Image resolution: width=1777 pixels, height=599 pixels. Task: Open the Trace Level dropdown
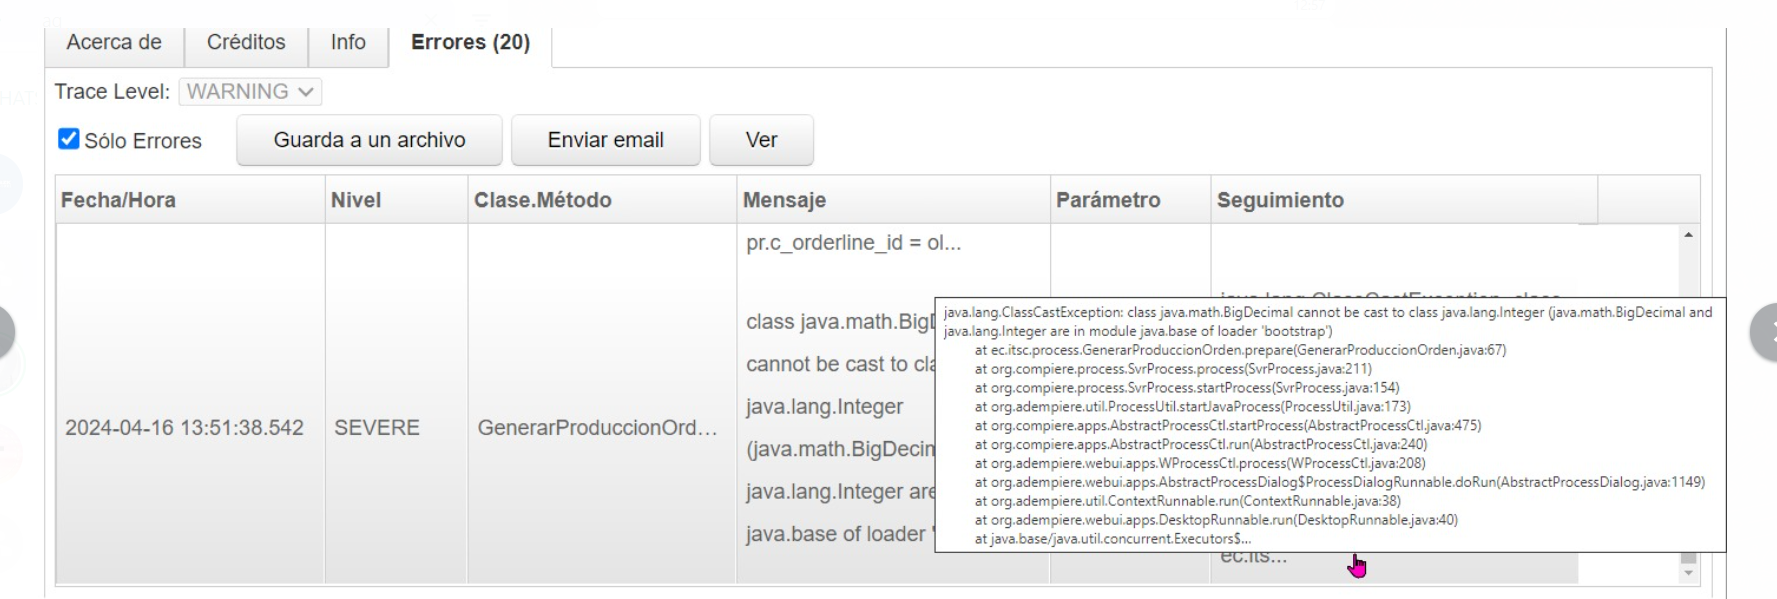(250, 92)
